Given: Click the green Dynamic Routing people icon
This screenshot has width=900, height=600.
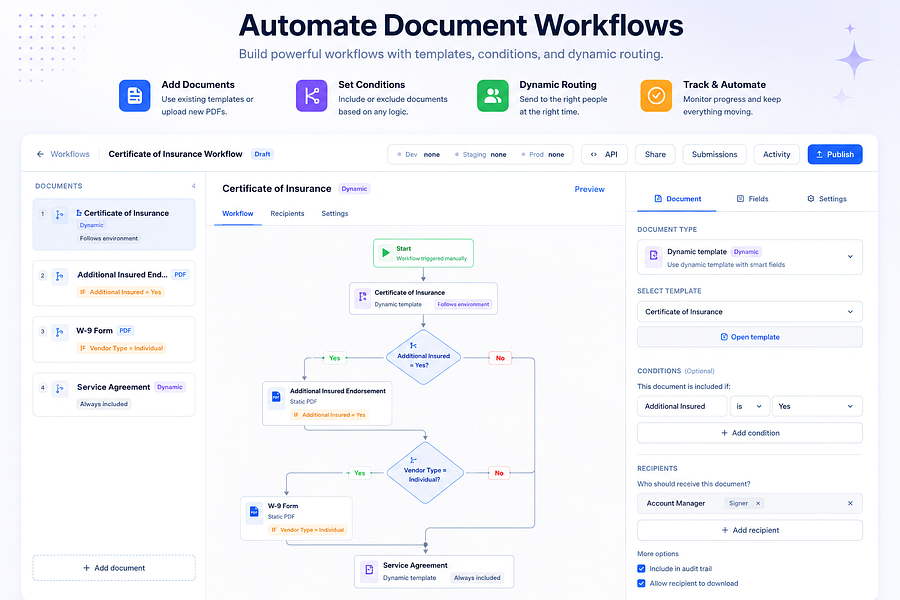Looking at the screenshot, I should pyautogui.click(x=492, y=95).
